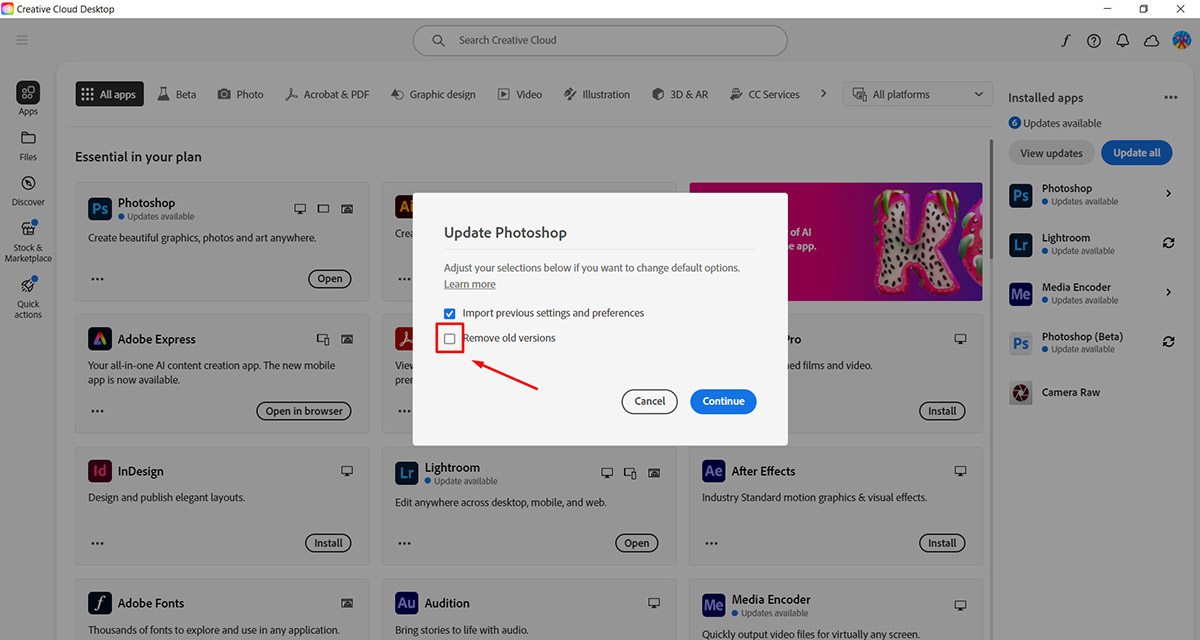Click the Media Encoder icon in app cards
Viewport: 1200px width, 640px height.
[x=714, y=603]
